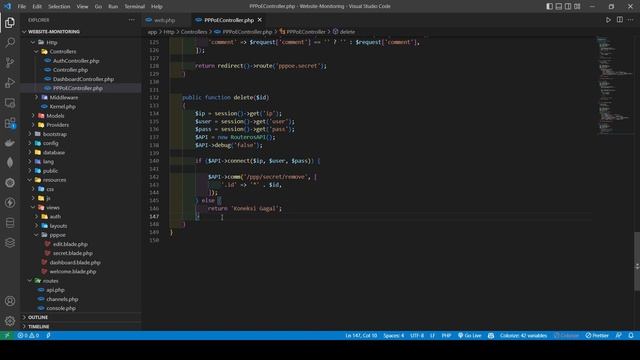Change encoding via UTF-8
640x360 pixels.
[x=417, y=336]
